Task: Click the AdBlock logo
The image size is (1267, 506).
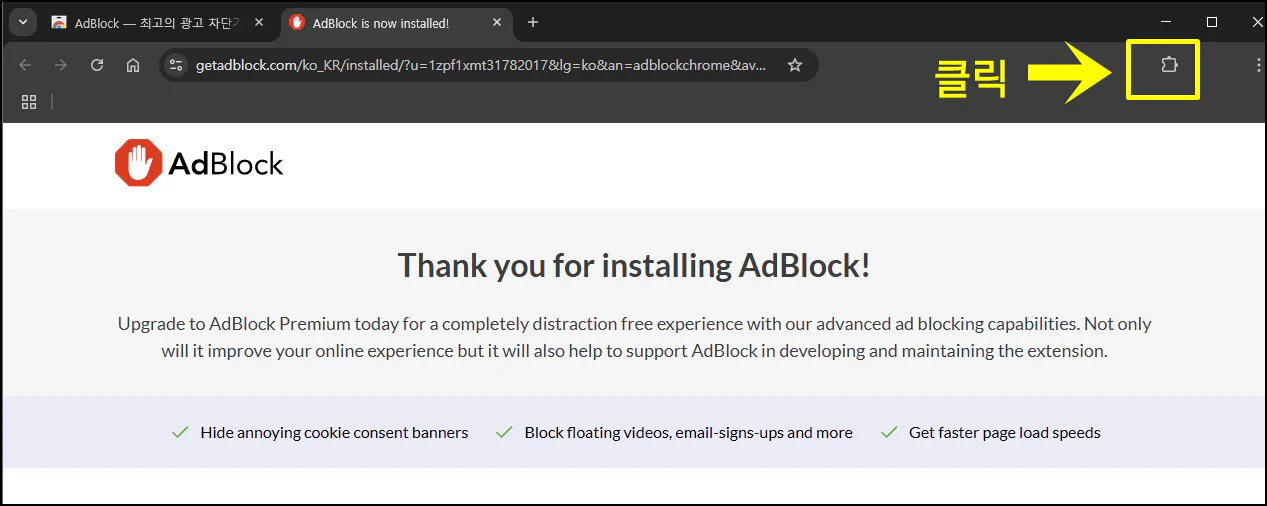Action: [x=199, y=163]
